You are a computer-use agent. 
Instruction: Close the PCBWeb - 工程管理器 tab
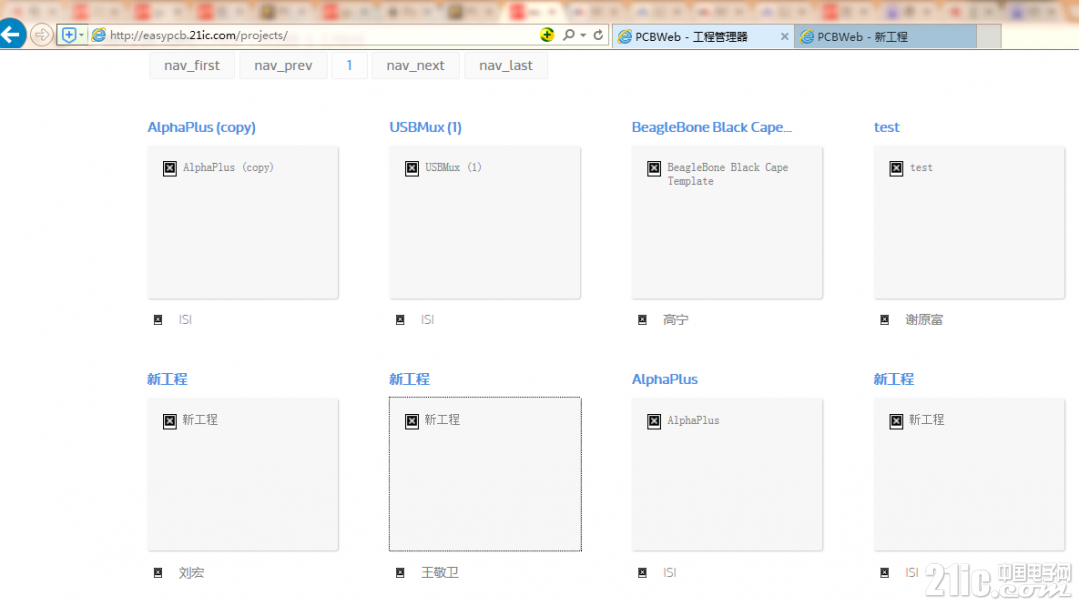pos(784,36)
